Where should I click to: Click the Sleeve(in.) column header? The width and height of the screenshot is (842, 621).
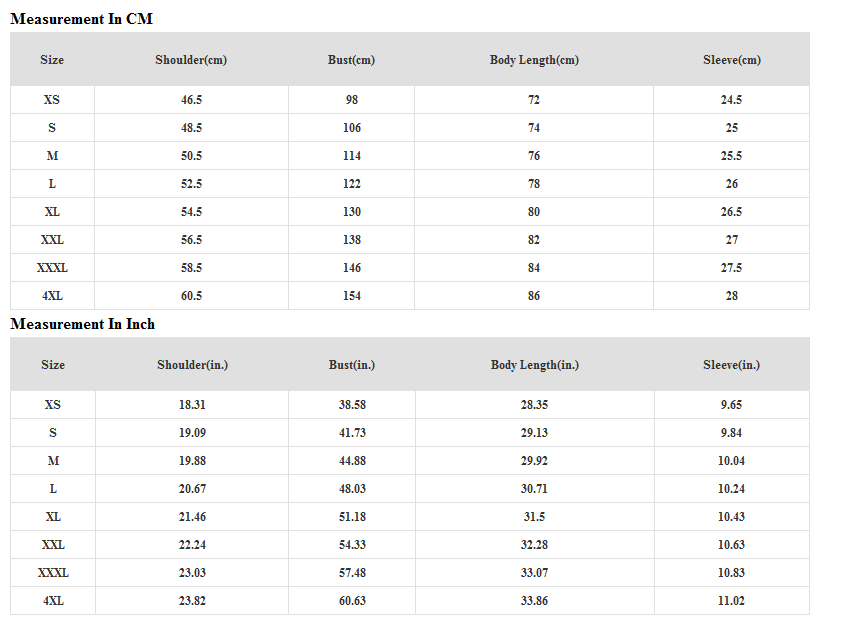tap(731, 365)
